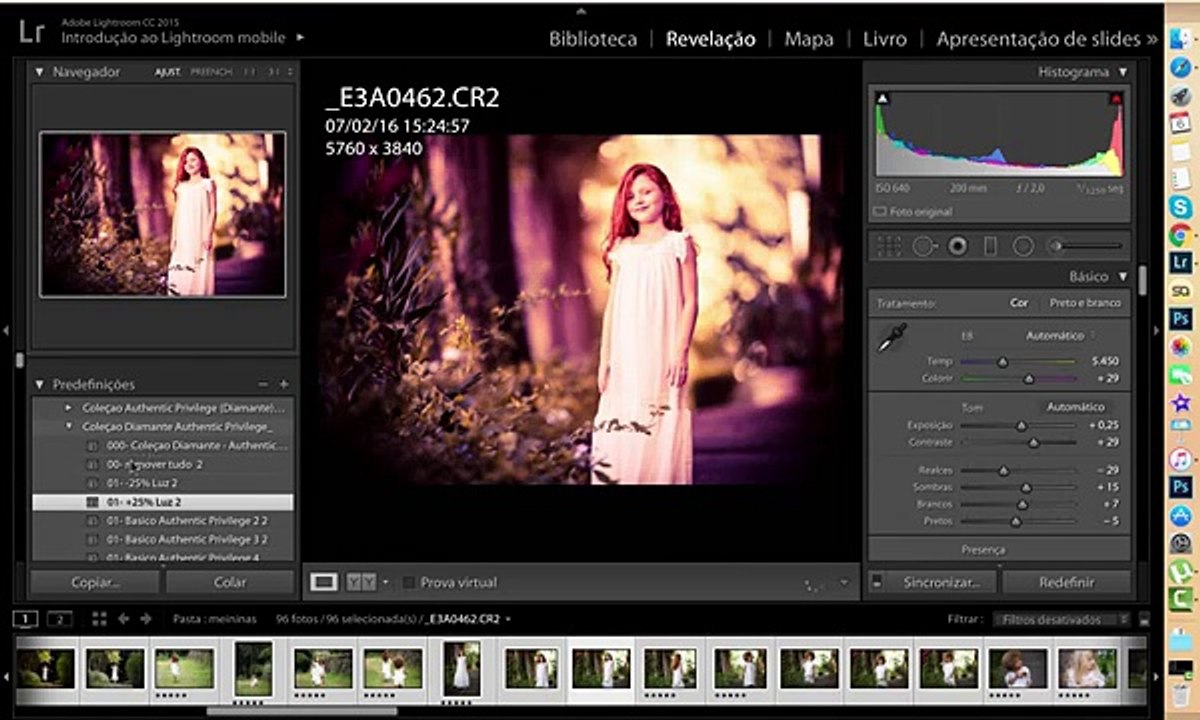Select main window display button 1
The width and height of the screenshot is (1200, 720).
26,619
